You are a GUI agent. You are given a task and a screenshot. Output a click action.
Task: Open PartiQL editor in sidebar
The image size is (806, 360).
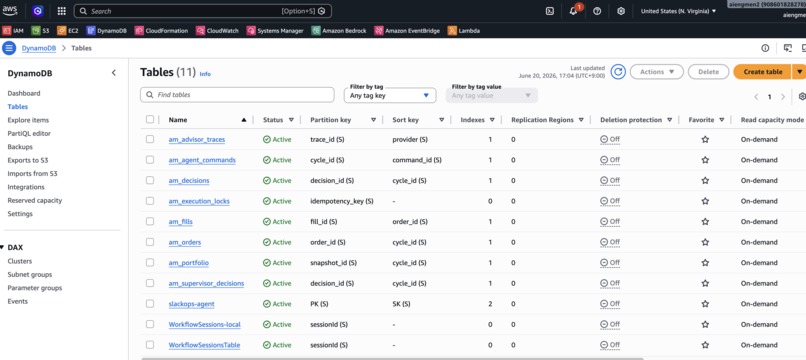pos(29,134)
